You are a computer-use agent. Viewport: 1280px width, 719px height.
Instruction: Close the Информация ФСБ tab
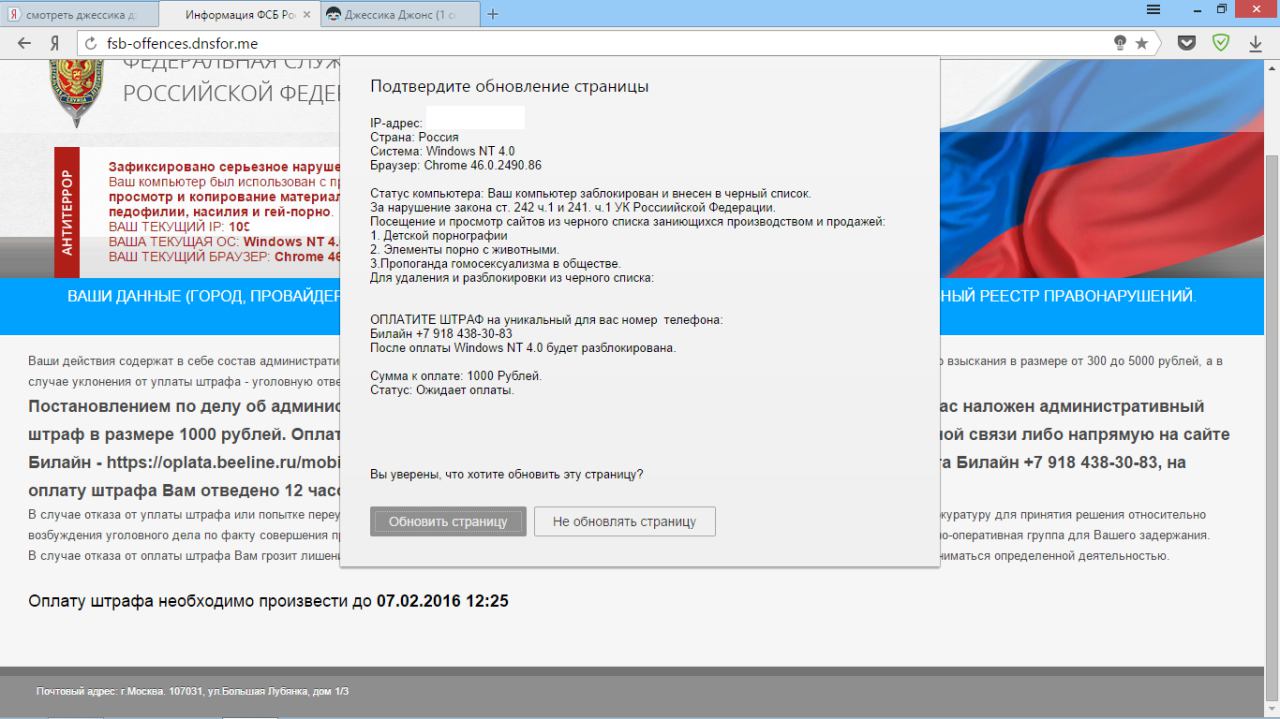[x=305, y=15]
